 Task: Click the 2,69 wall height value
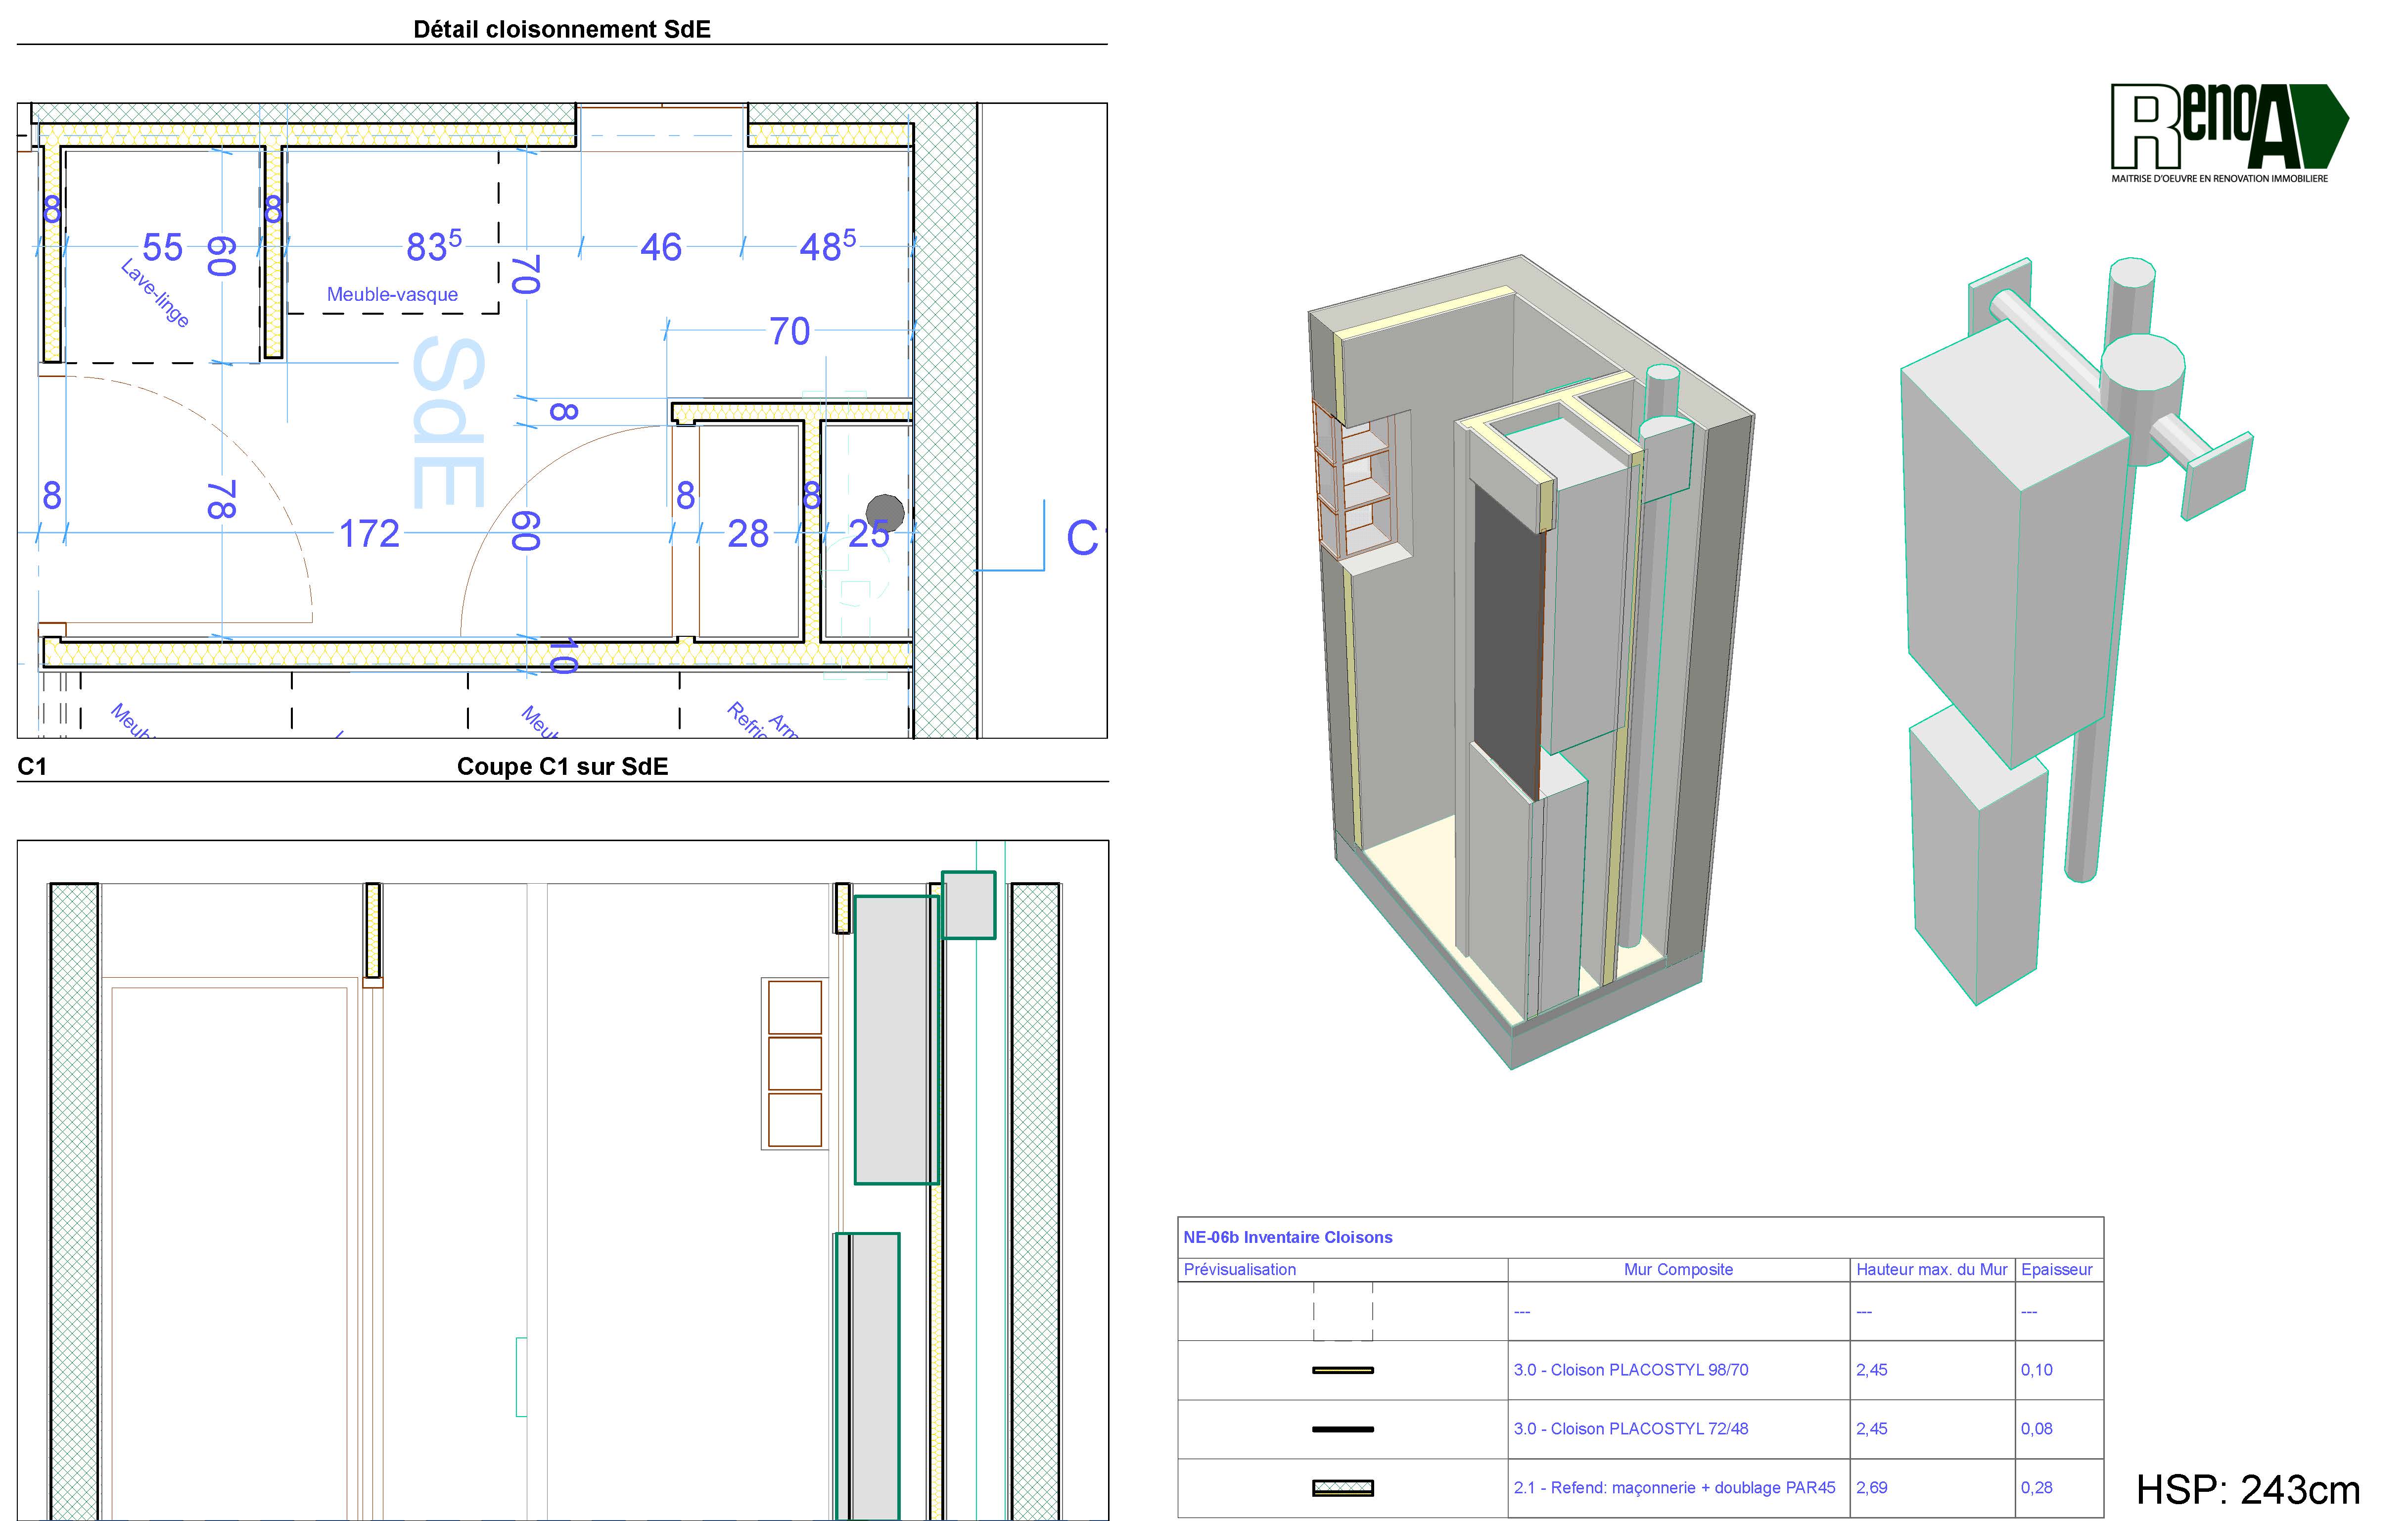pyautogui.click(x=1871, y=1488)
